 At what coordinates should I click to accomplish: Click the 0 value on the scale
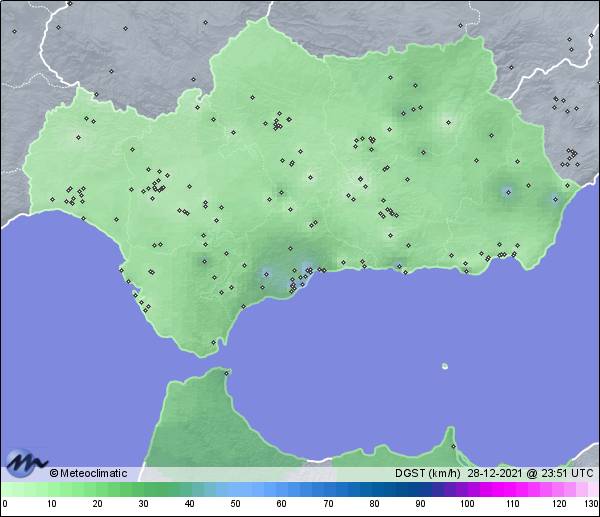pos(5,504)
